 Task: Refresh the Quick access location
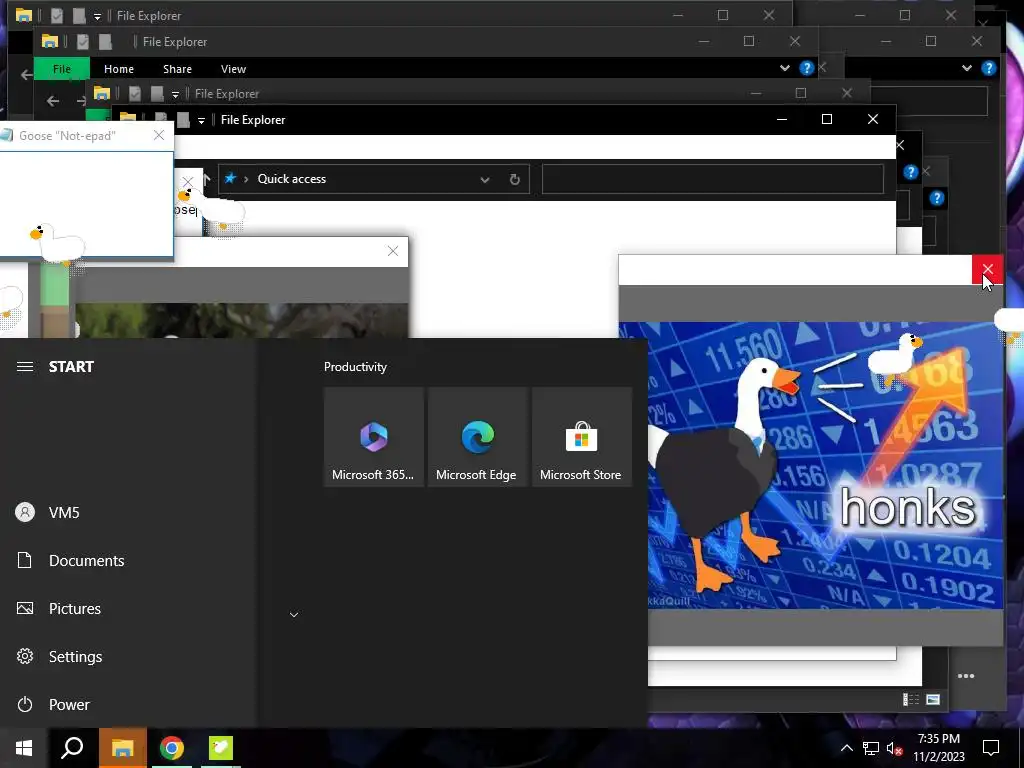coord(515,180)
